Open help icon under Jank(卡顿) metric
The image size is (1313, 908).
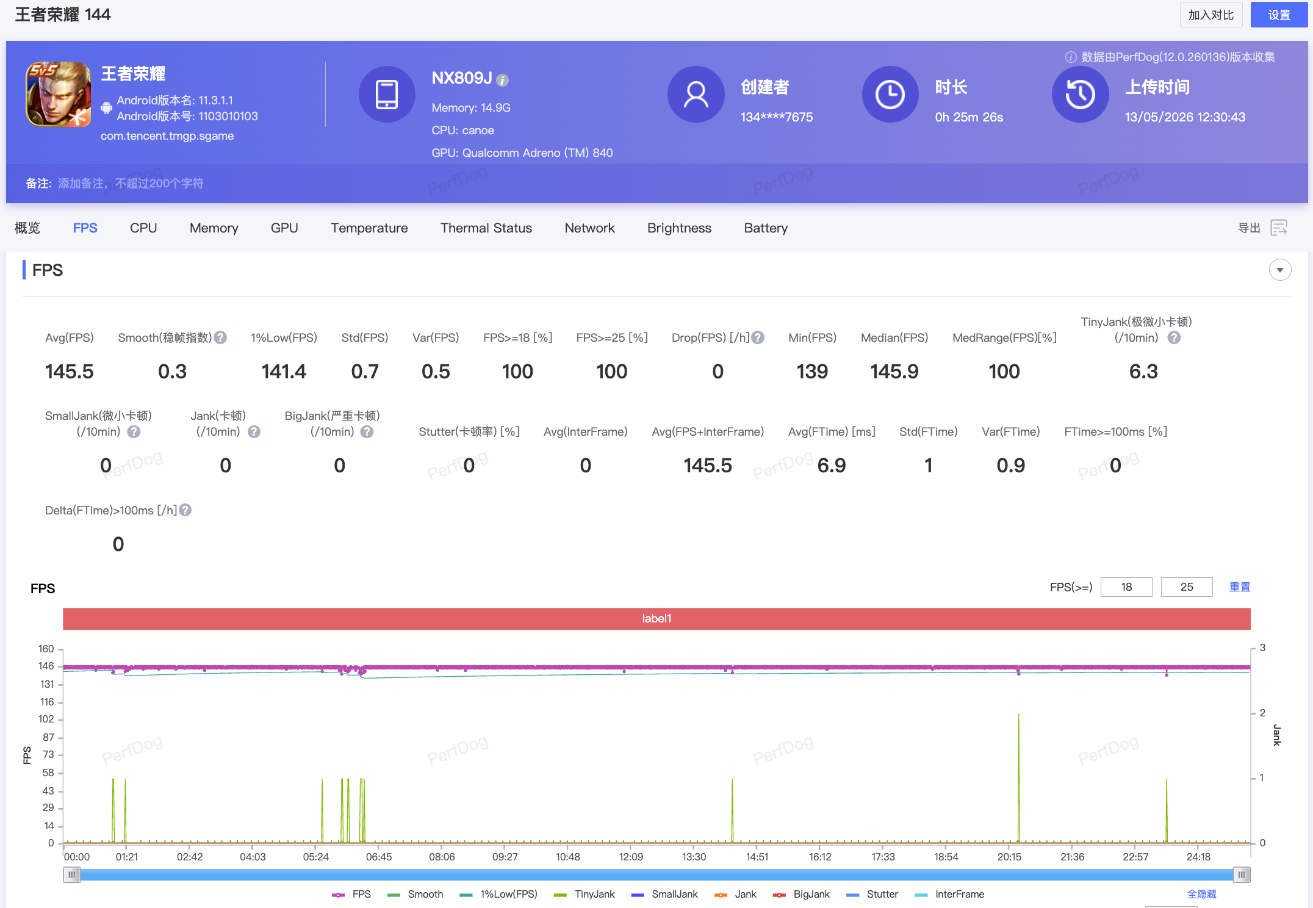[x=254, y=432]
